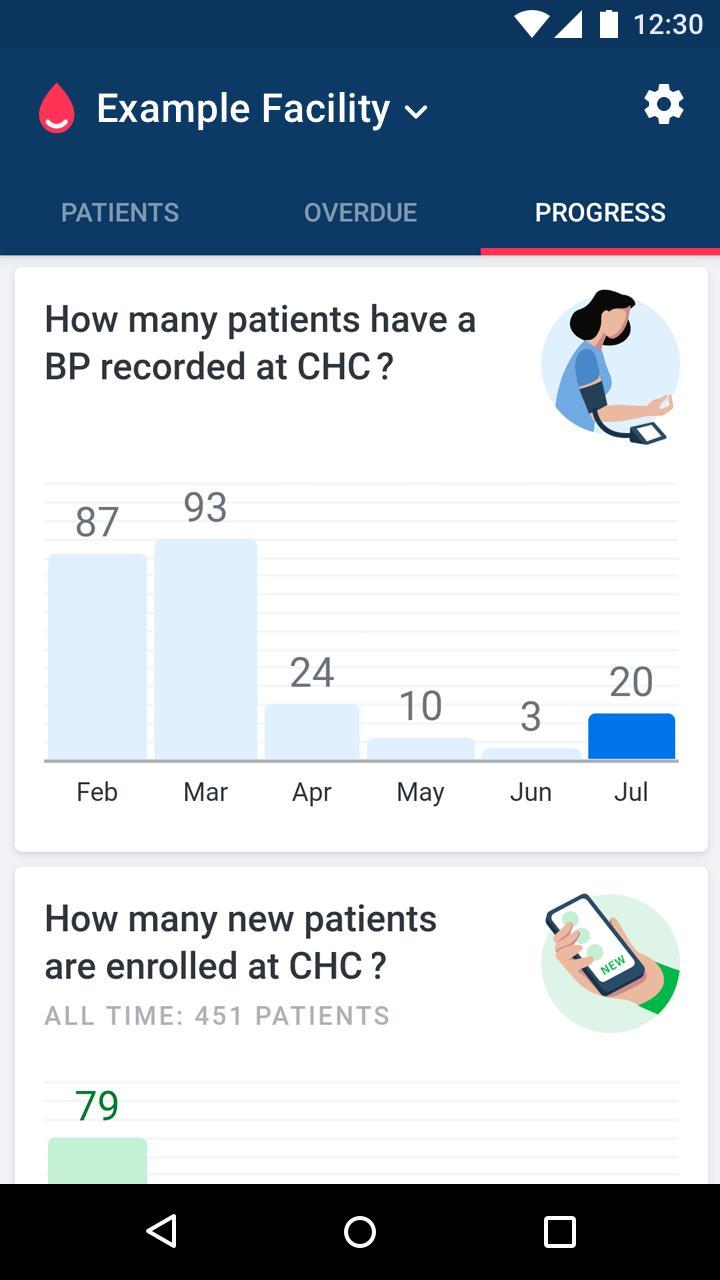This screenshot has height=1280, width=720.
Task: Tap the May bar showing 10
Action: (420, 748)
